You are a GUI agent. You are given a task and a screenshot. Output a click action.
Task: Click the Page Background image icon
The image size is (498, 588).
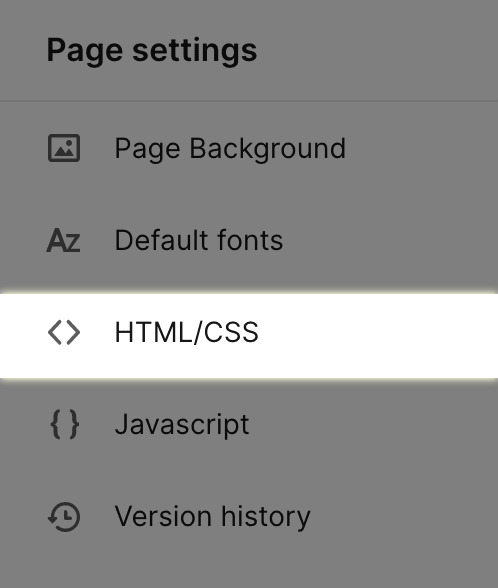tap(64, 148)
